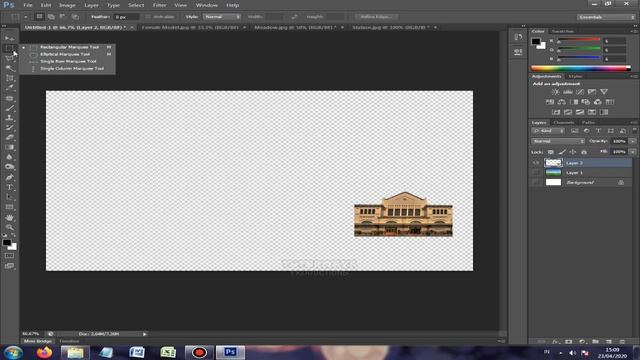Screen dimensions: 640x360
Task: Select the Brush tool
Action: point(9,108)
